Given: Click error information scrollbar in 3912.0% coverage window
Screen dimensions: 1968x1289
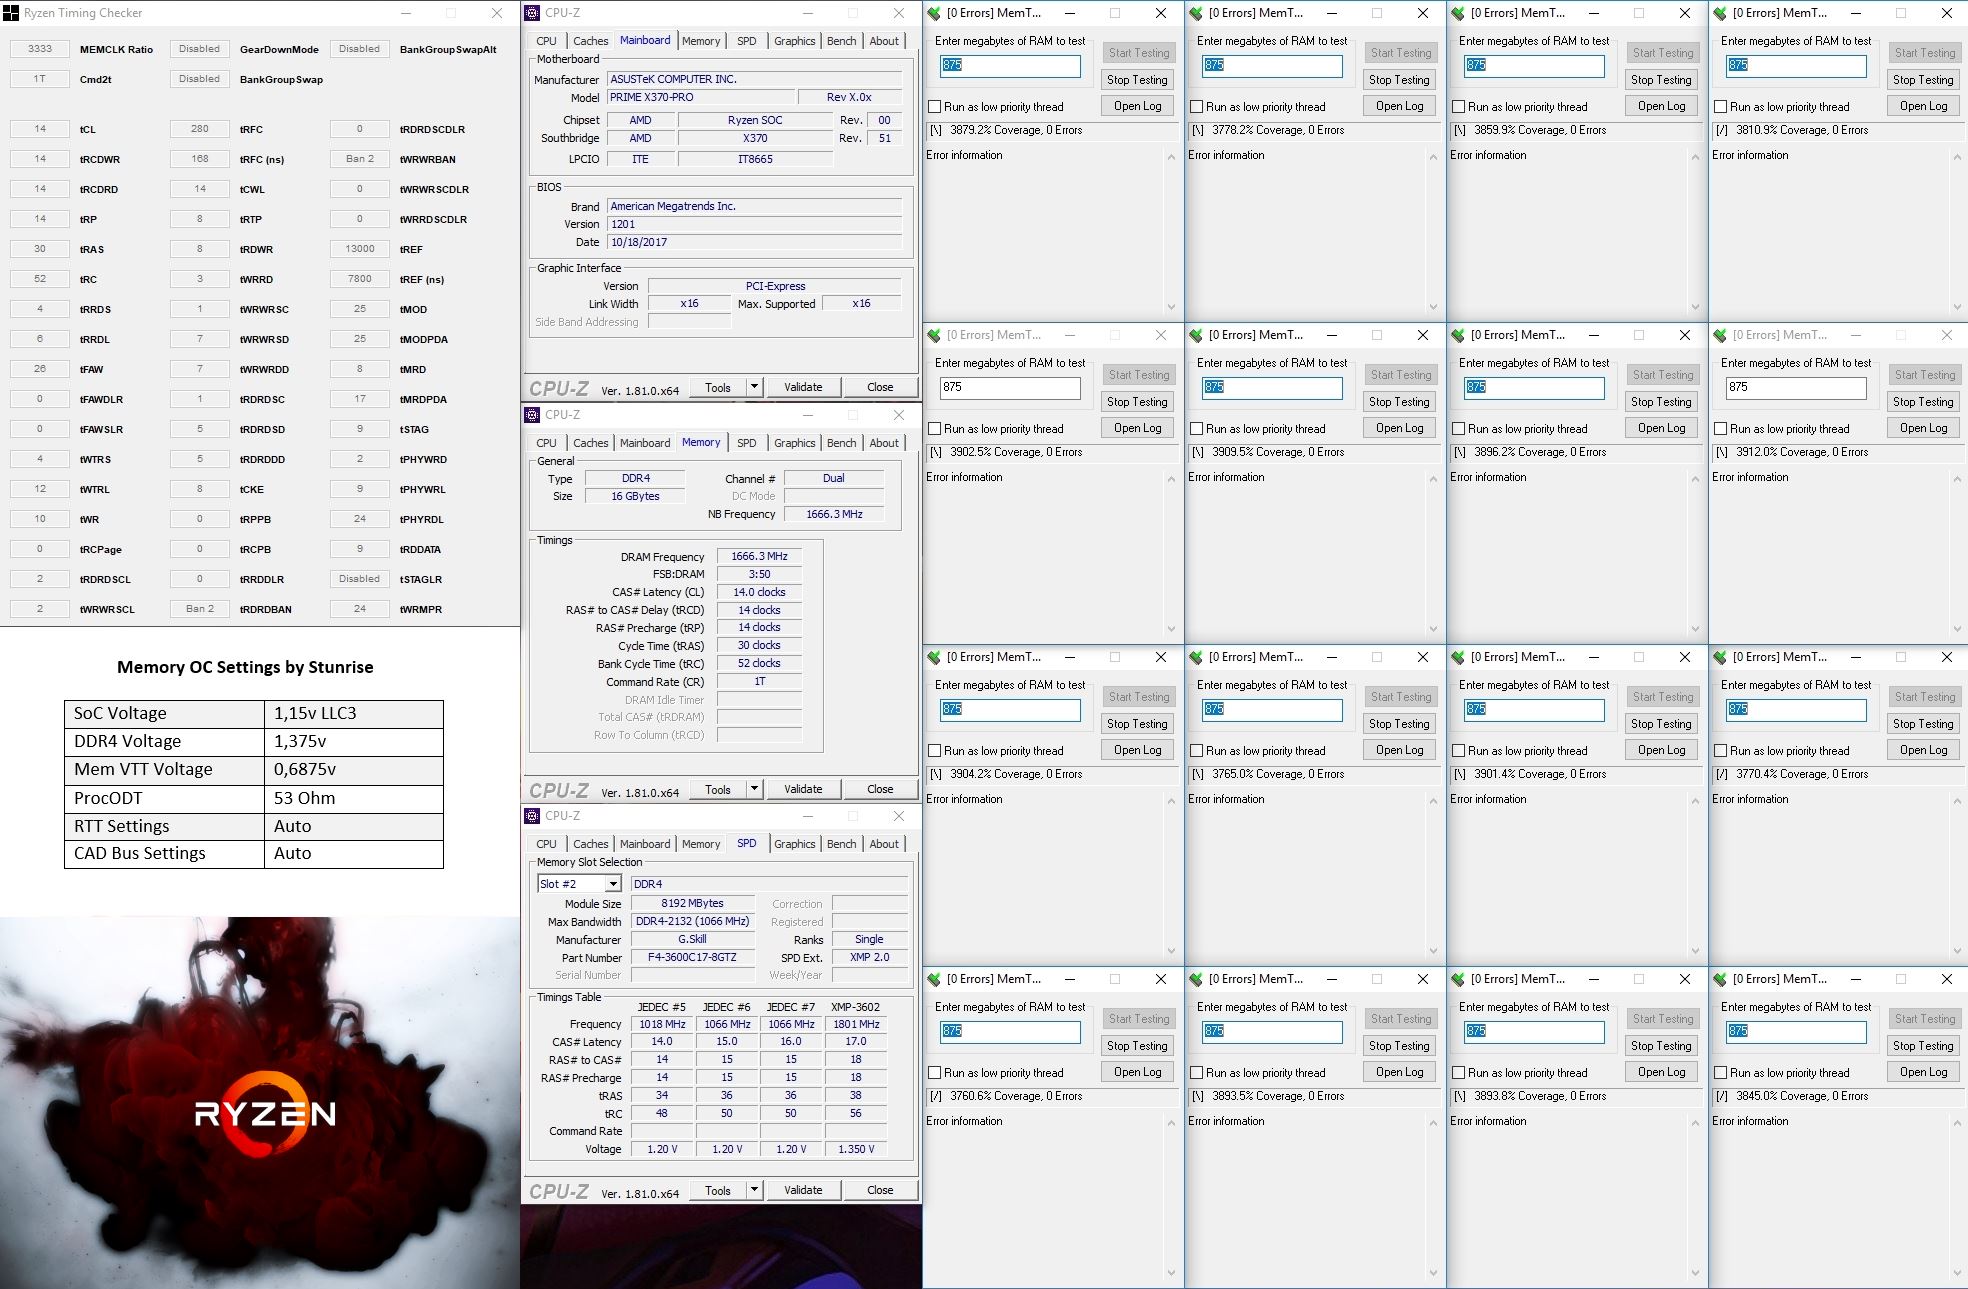Looking at the screenshot, I should click(x=1957, y=553).
